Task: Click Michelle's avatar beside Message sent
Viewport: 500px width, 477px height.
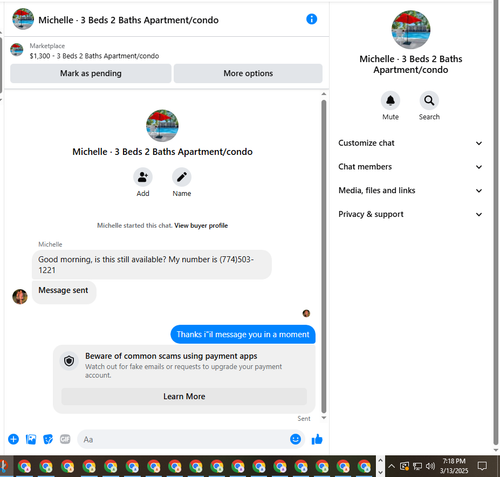Action: click(20, 296)
